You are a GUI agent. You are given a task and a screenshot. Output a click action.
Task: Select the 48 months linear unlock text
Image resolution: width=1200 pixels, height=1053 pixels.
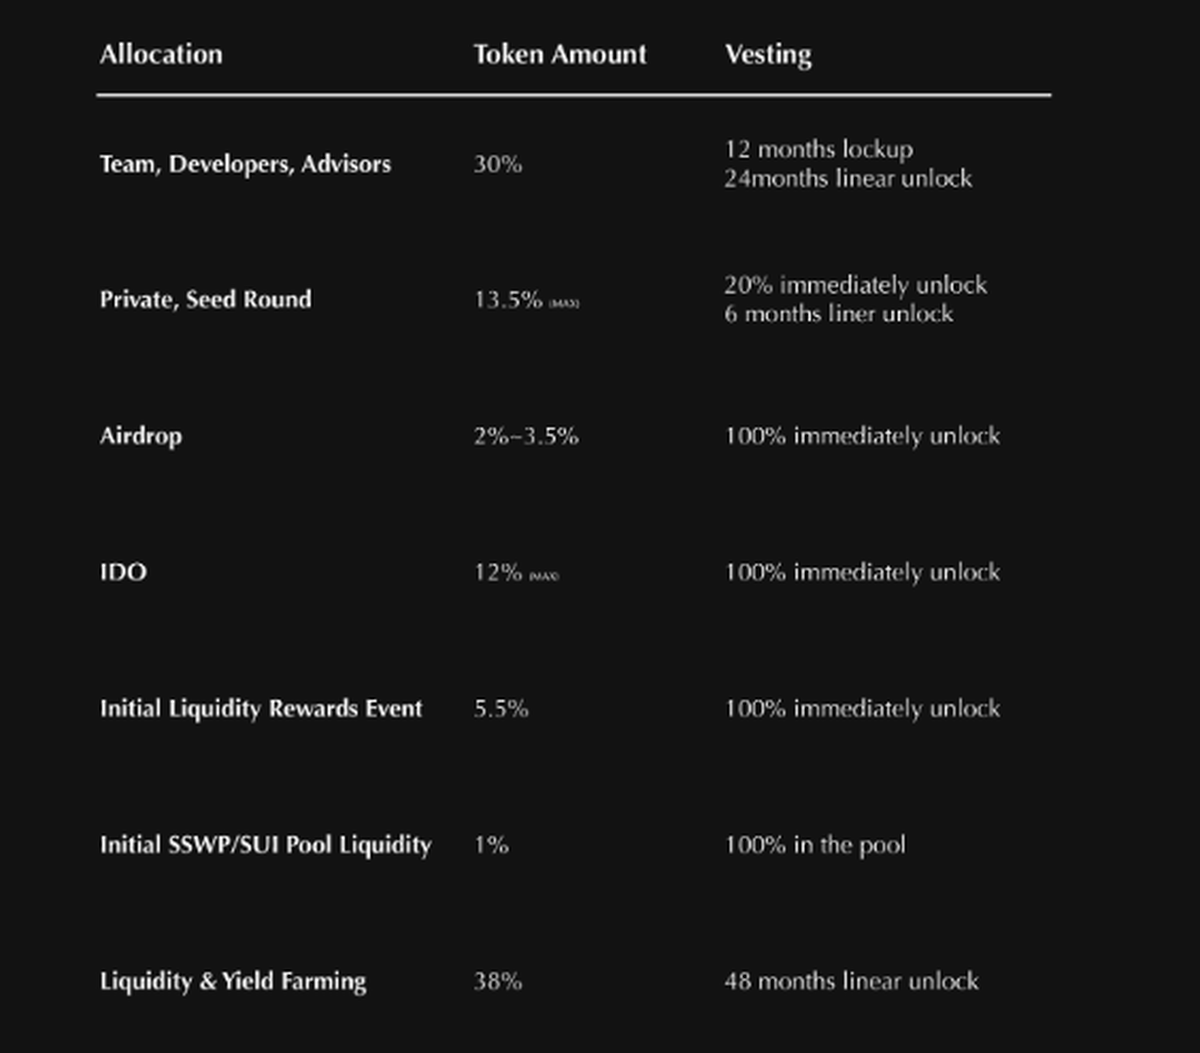click(851, 981)
